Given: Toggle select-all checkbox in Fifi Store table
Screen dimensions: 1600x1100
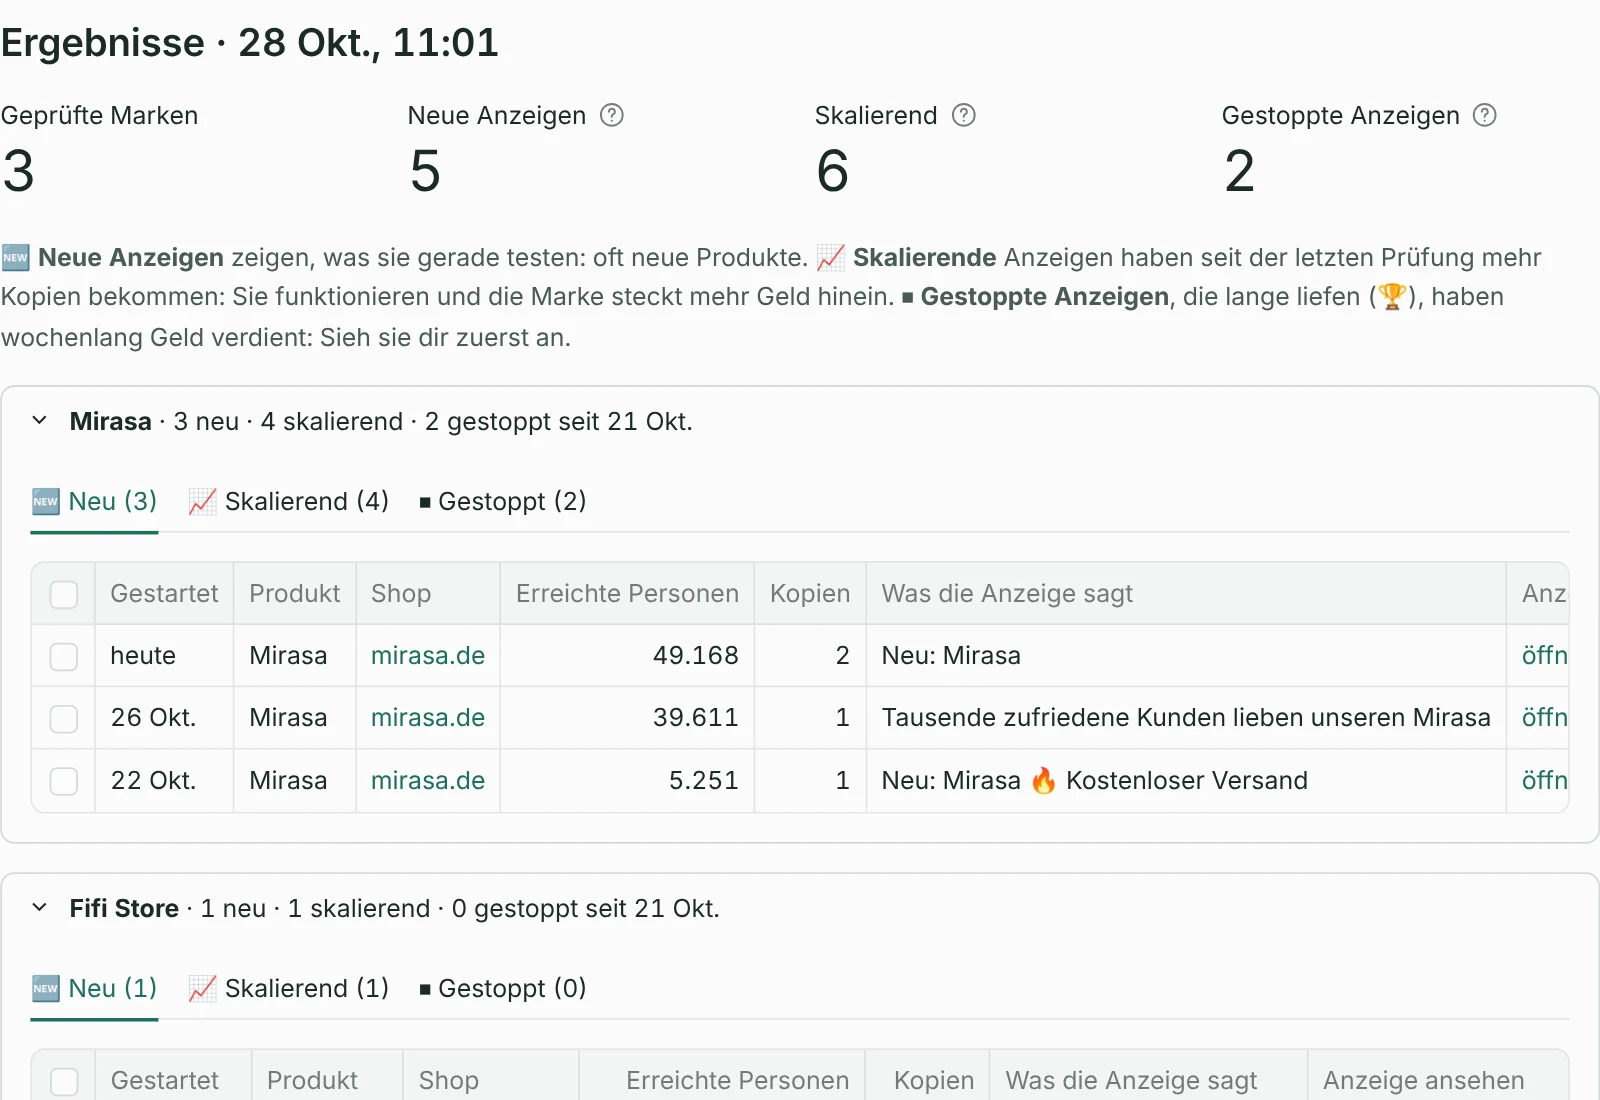Looking at the screenshot, I should click(64, 1081).
